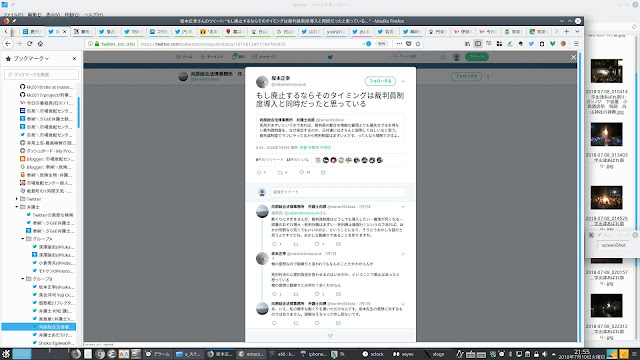Click the reply tweet input field
This screenshot has width=640, height=360.
338,192
